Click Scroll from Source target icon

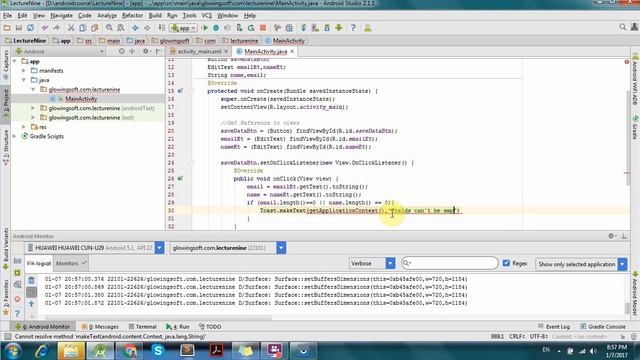coord(122,51)
